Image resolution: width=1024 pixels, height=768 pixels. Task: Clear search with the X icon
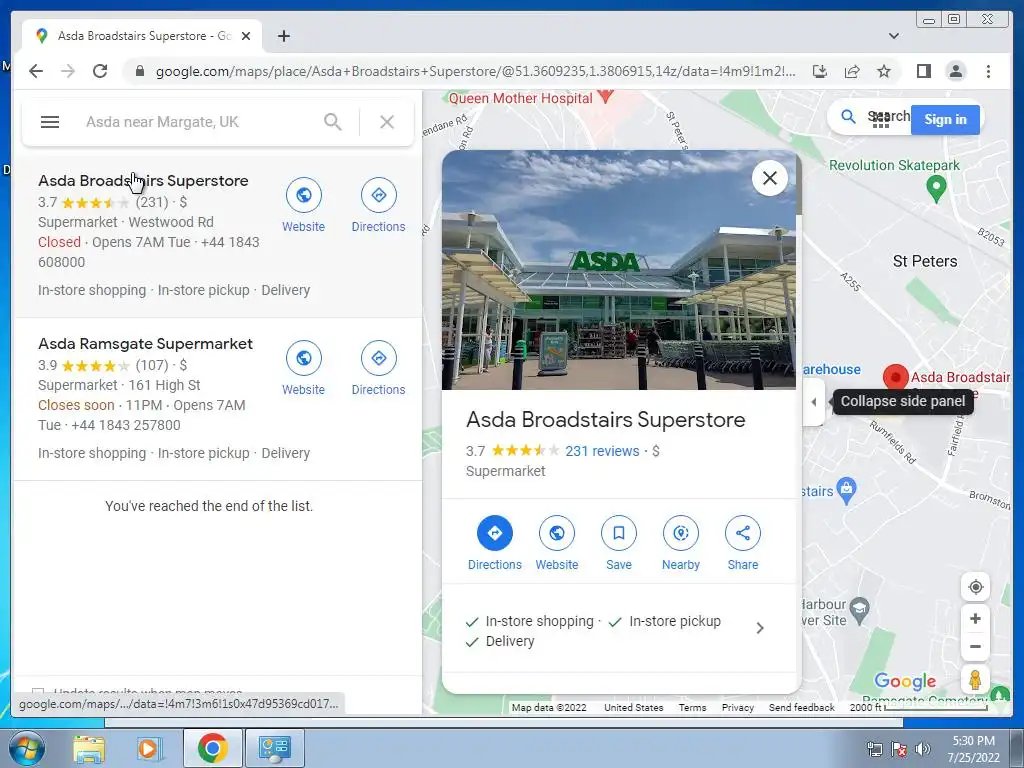(387, 122)
